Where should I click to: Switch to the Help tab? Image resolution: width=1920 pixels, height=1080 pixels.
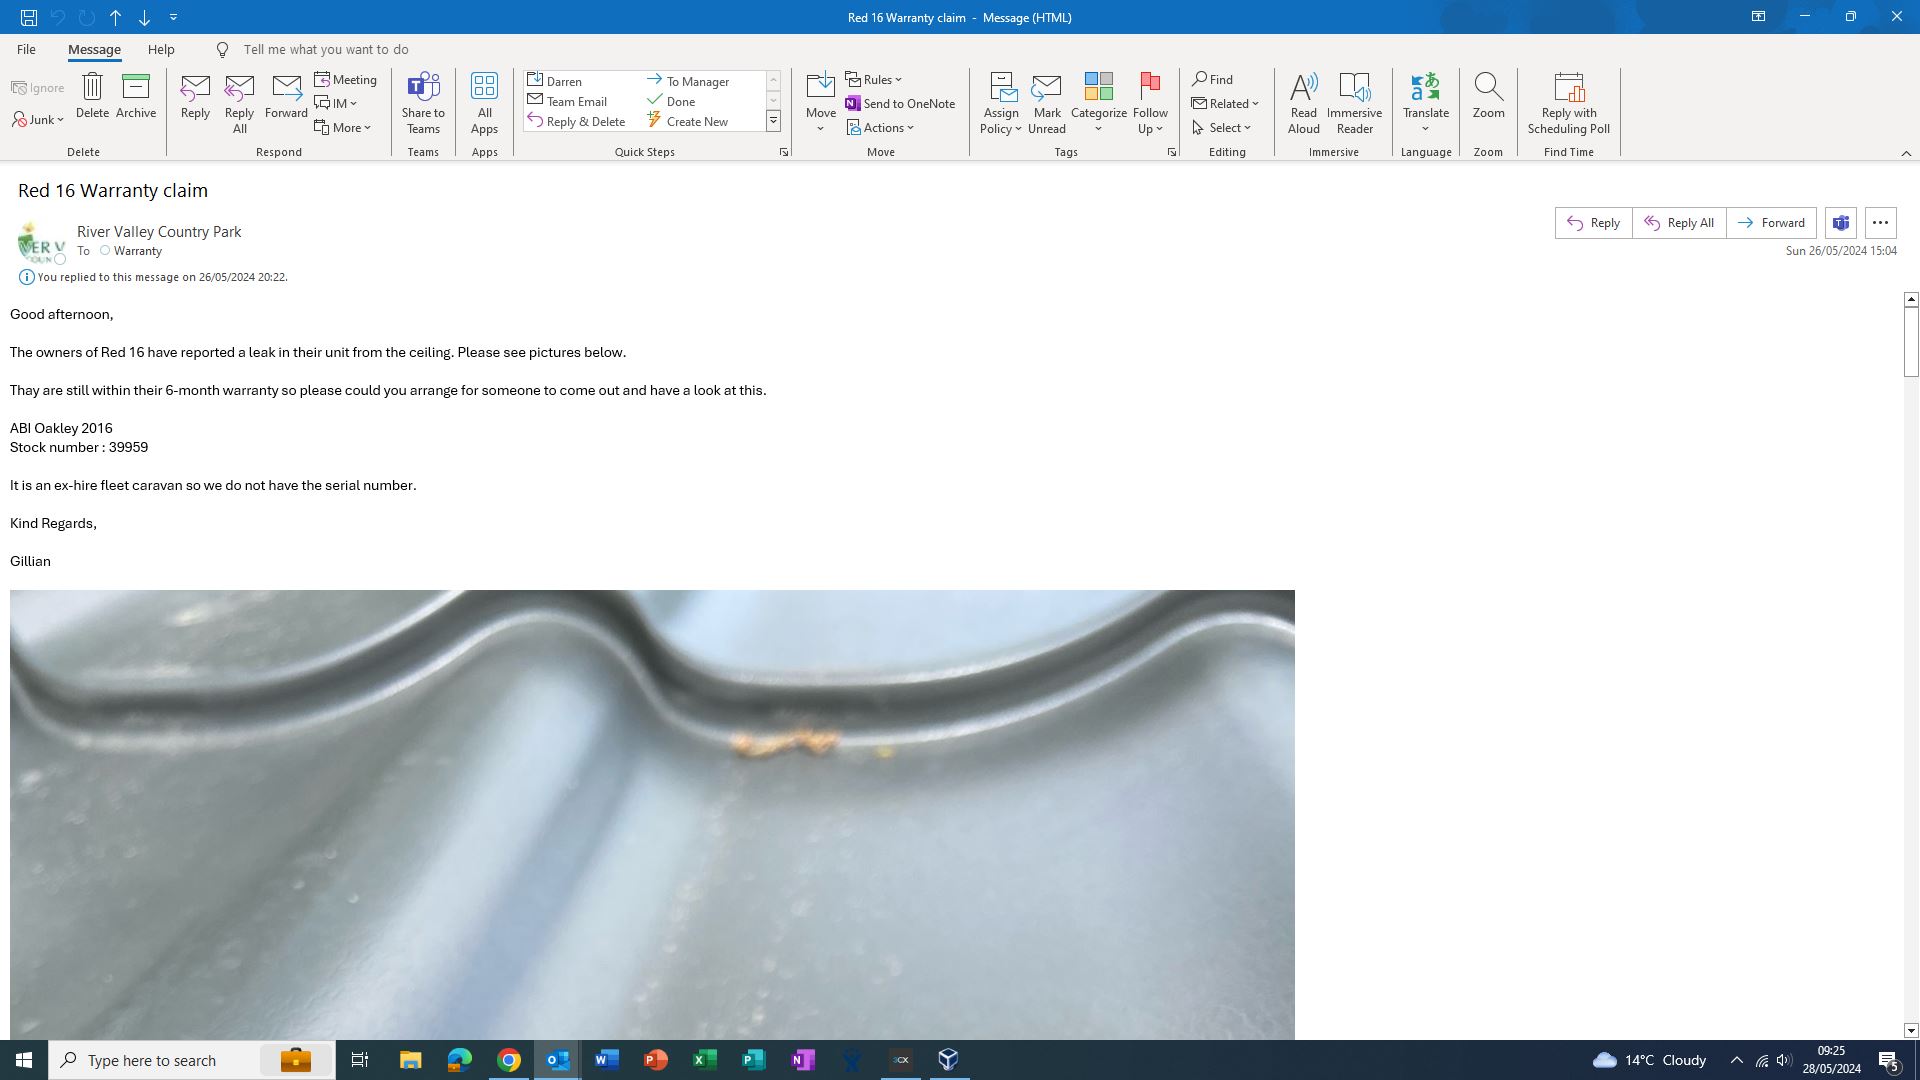pyautogui.click(x=161, y=49)
